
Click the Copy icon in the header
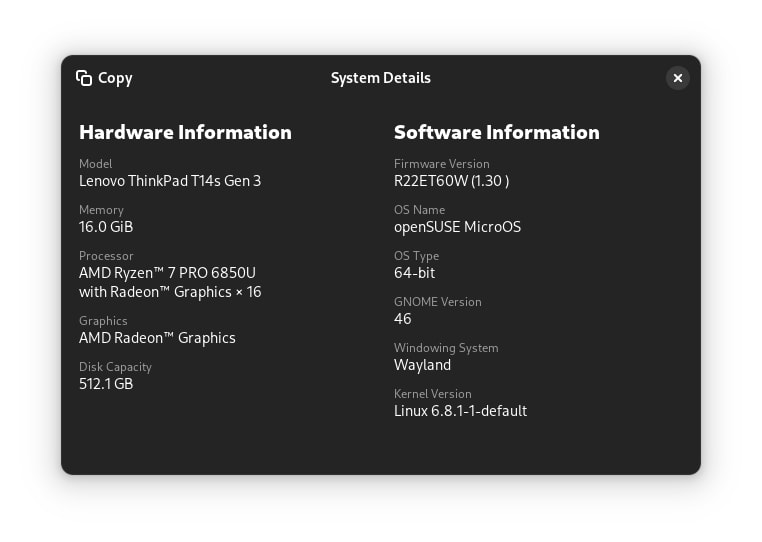(x=84, y=78)
